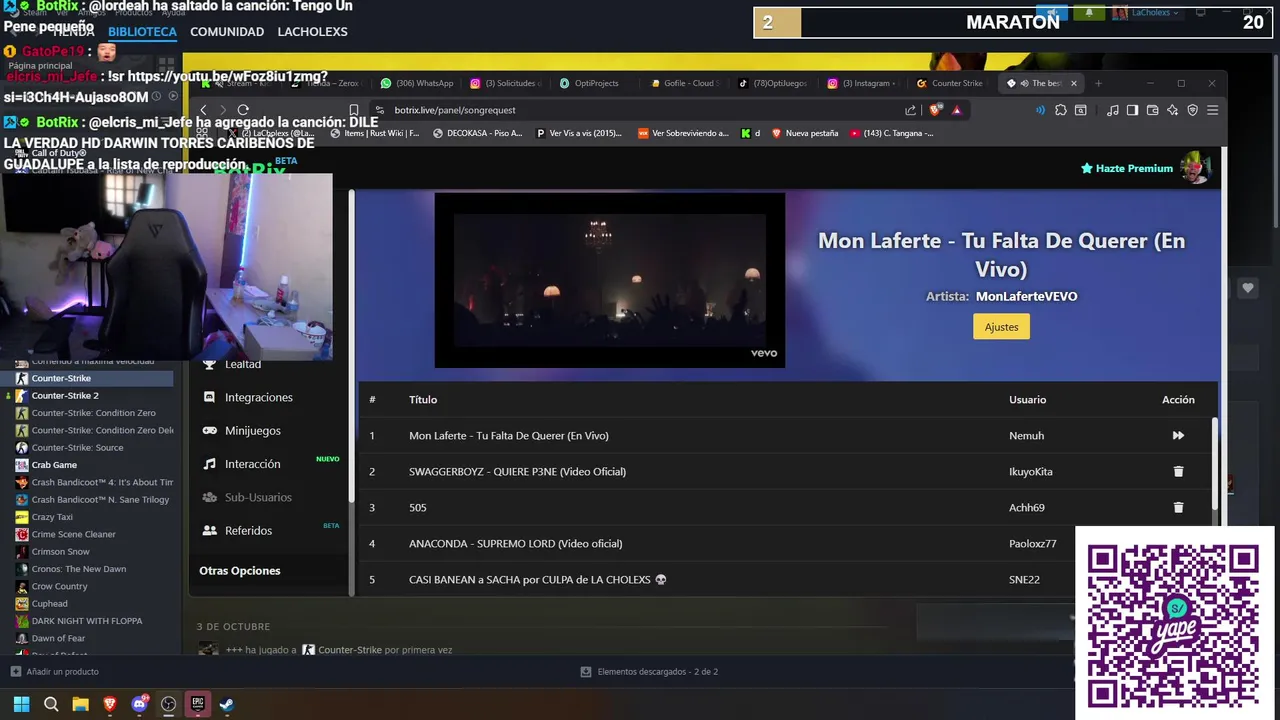Open the browser extensions puzzle icon
Screen dimensions: 1280x720
click(x=1061, y=110)
